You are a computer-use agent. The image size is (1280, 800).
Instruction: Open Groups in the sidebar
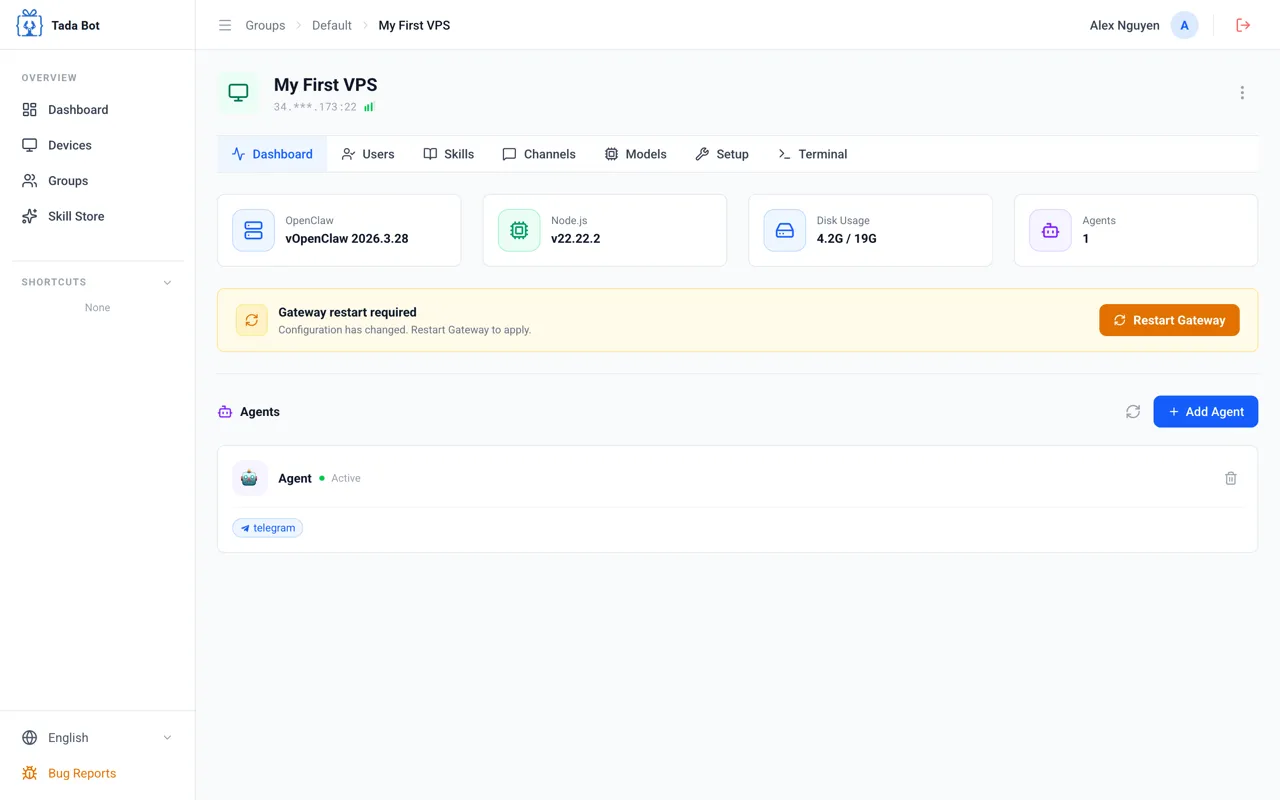(97, 181)
